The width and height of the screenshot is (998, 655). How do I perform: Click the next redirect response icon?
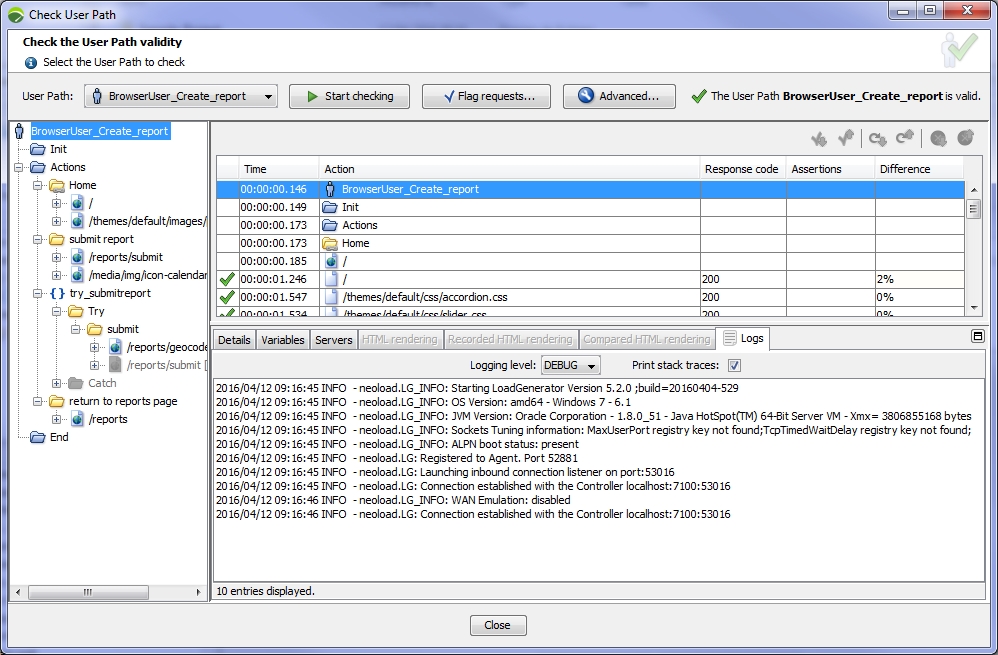tap(878, 139)
